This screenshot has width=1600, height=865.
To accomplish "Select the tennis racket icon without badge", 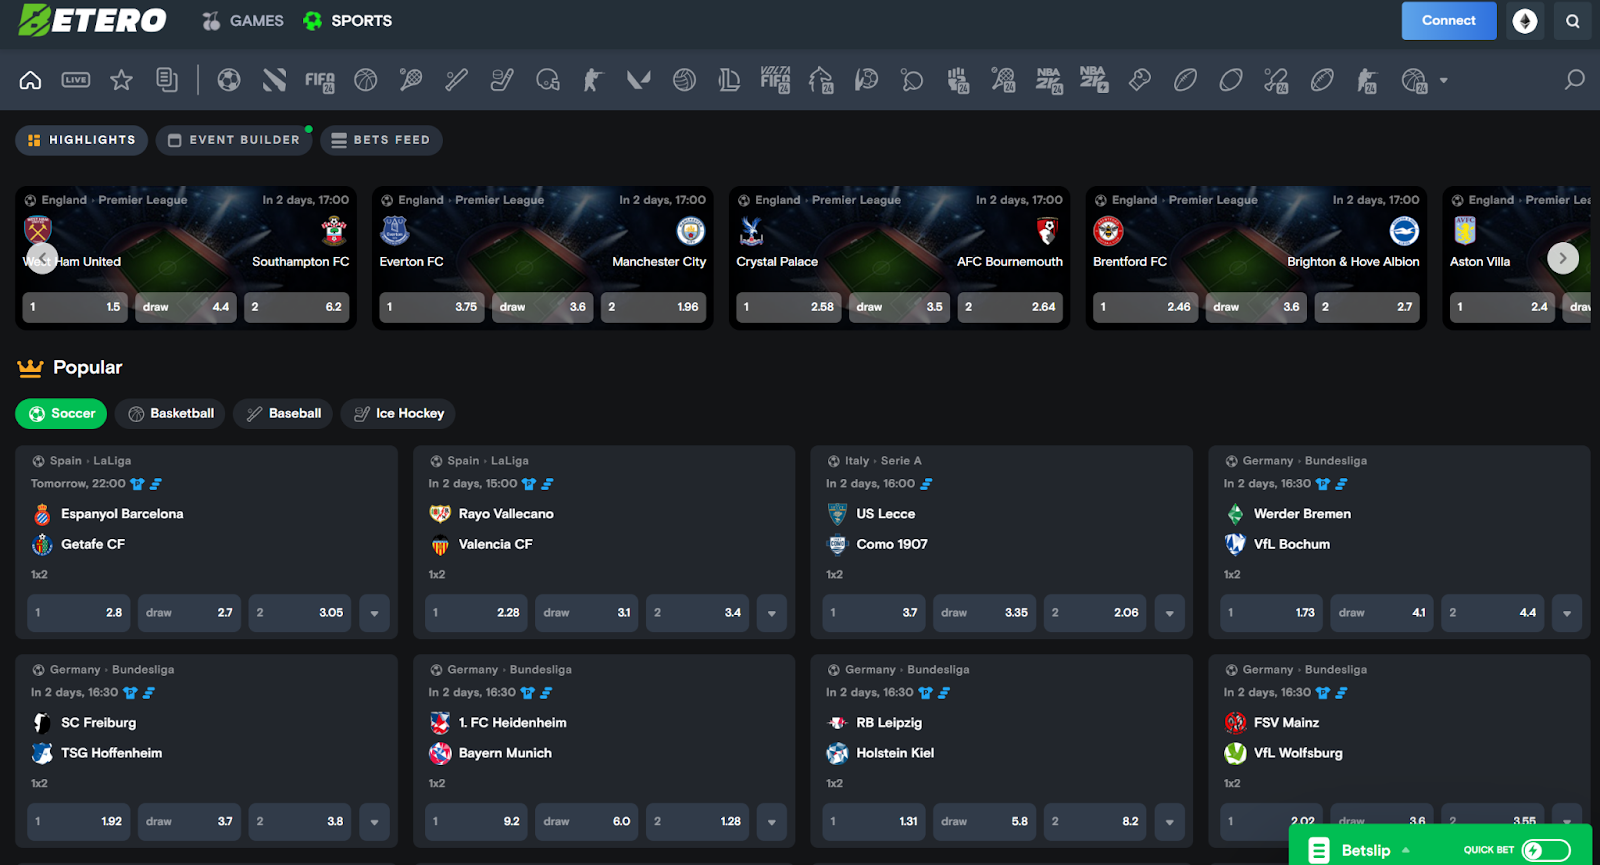I will (411, 80).
